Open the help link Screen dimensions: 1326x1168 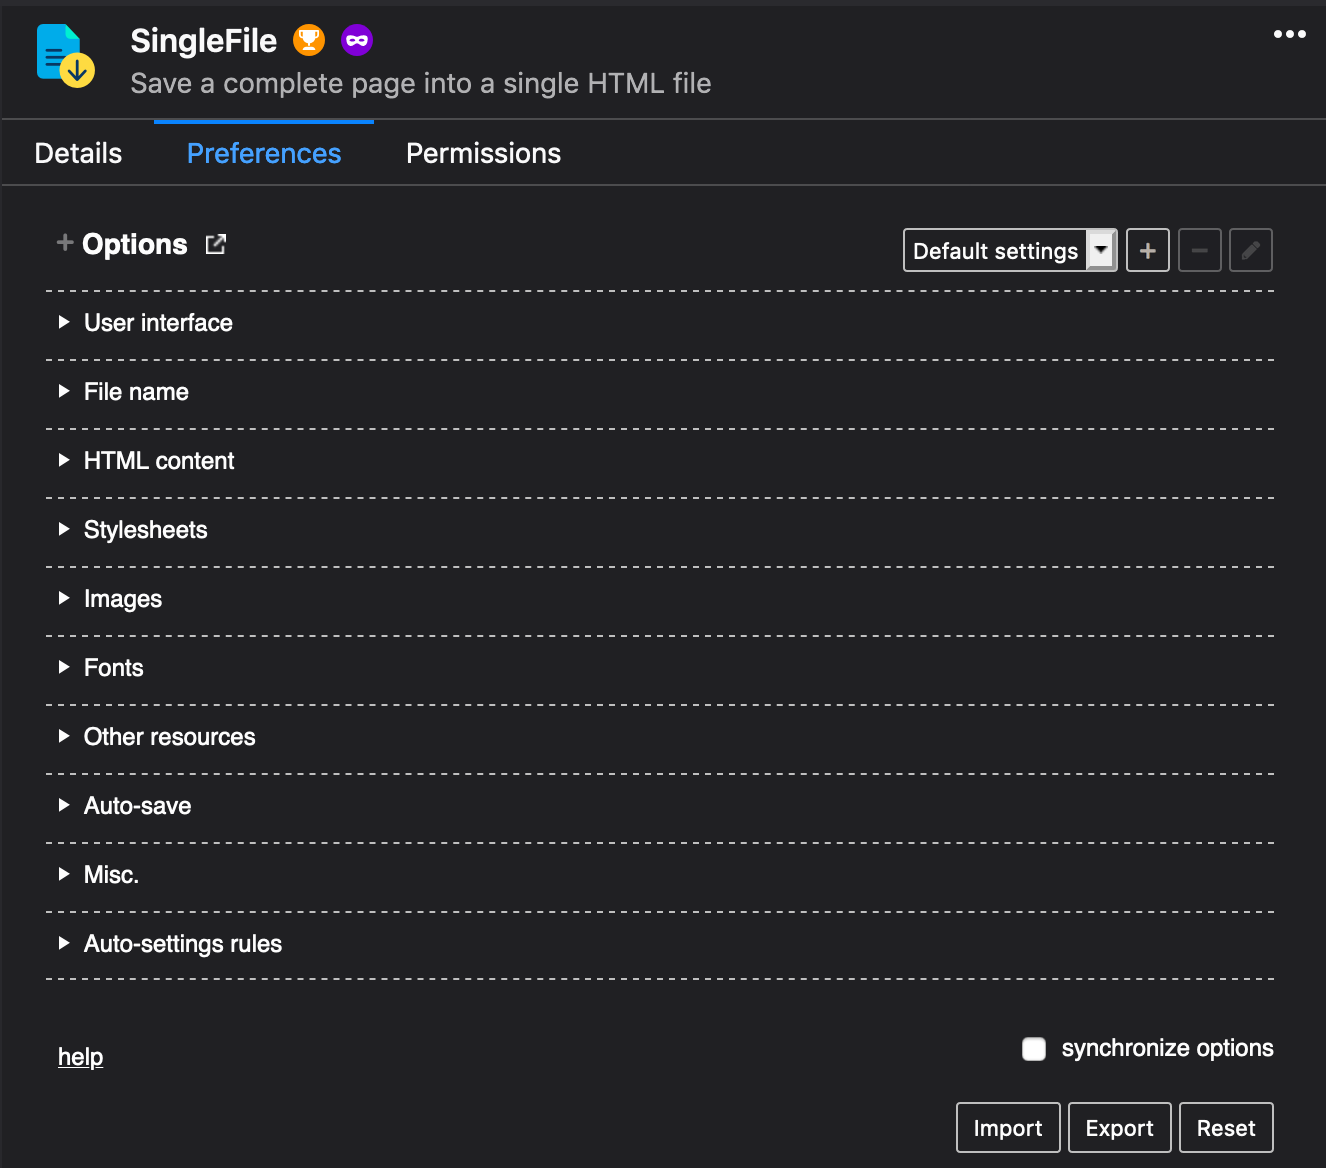(x=80, y=1057)
